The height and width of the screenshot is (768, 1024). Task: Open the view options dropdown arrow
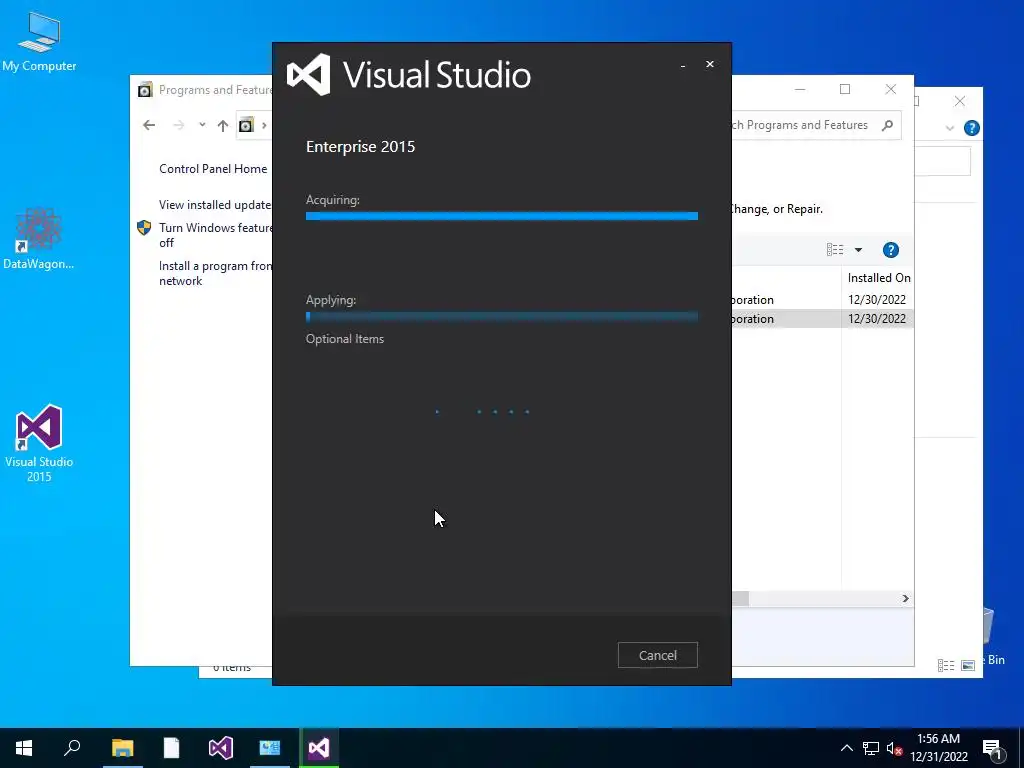[x=858, y=249]
